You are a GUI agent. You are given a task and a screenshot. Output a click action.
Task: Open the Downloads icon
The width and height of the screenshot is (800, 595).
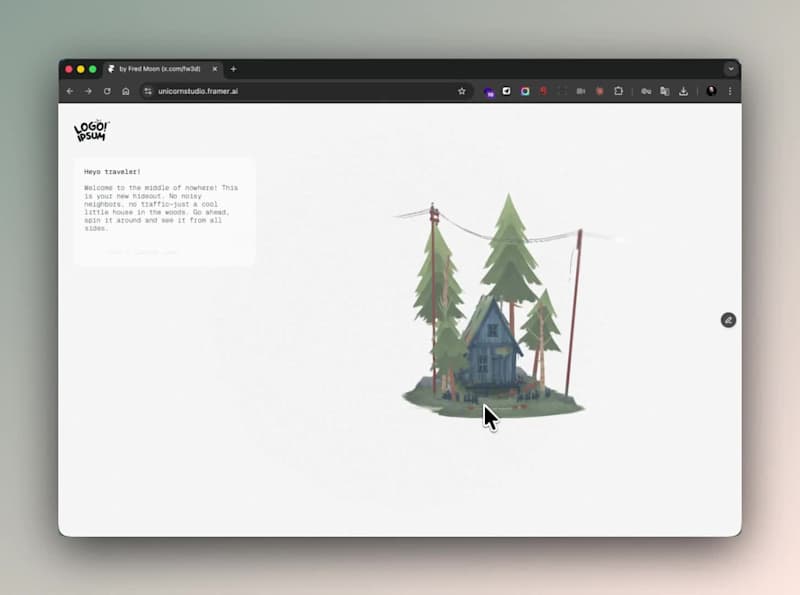click(x=684, y=91)
